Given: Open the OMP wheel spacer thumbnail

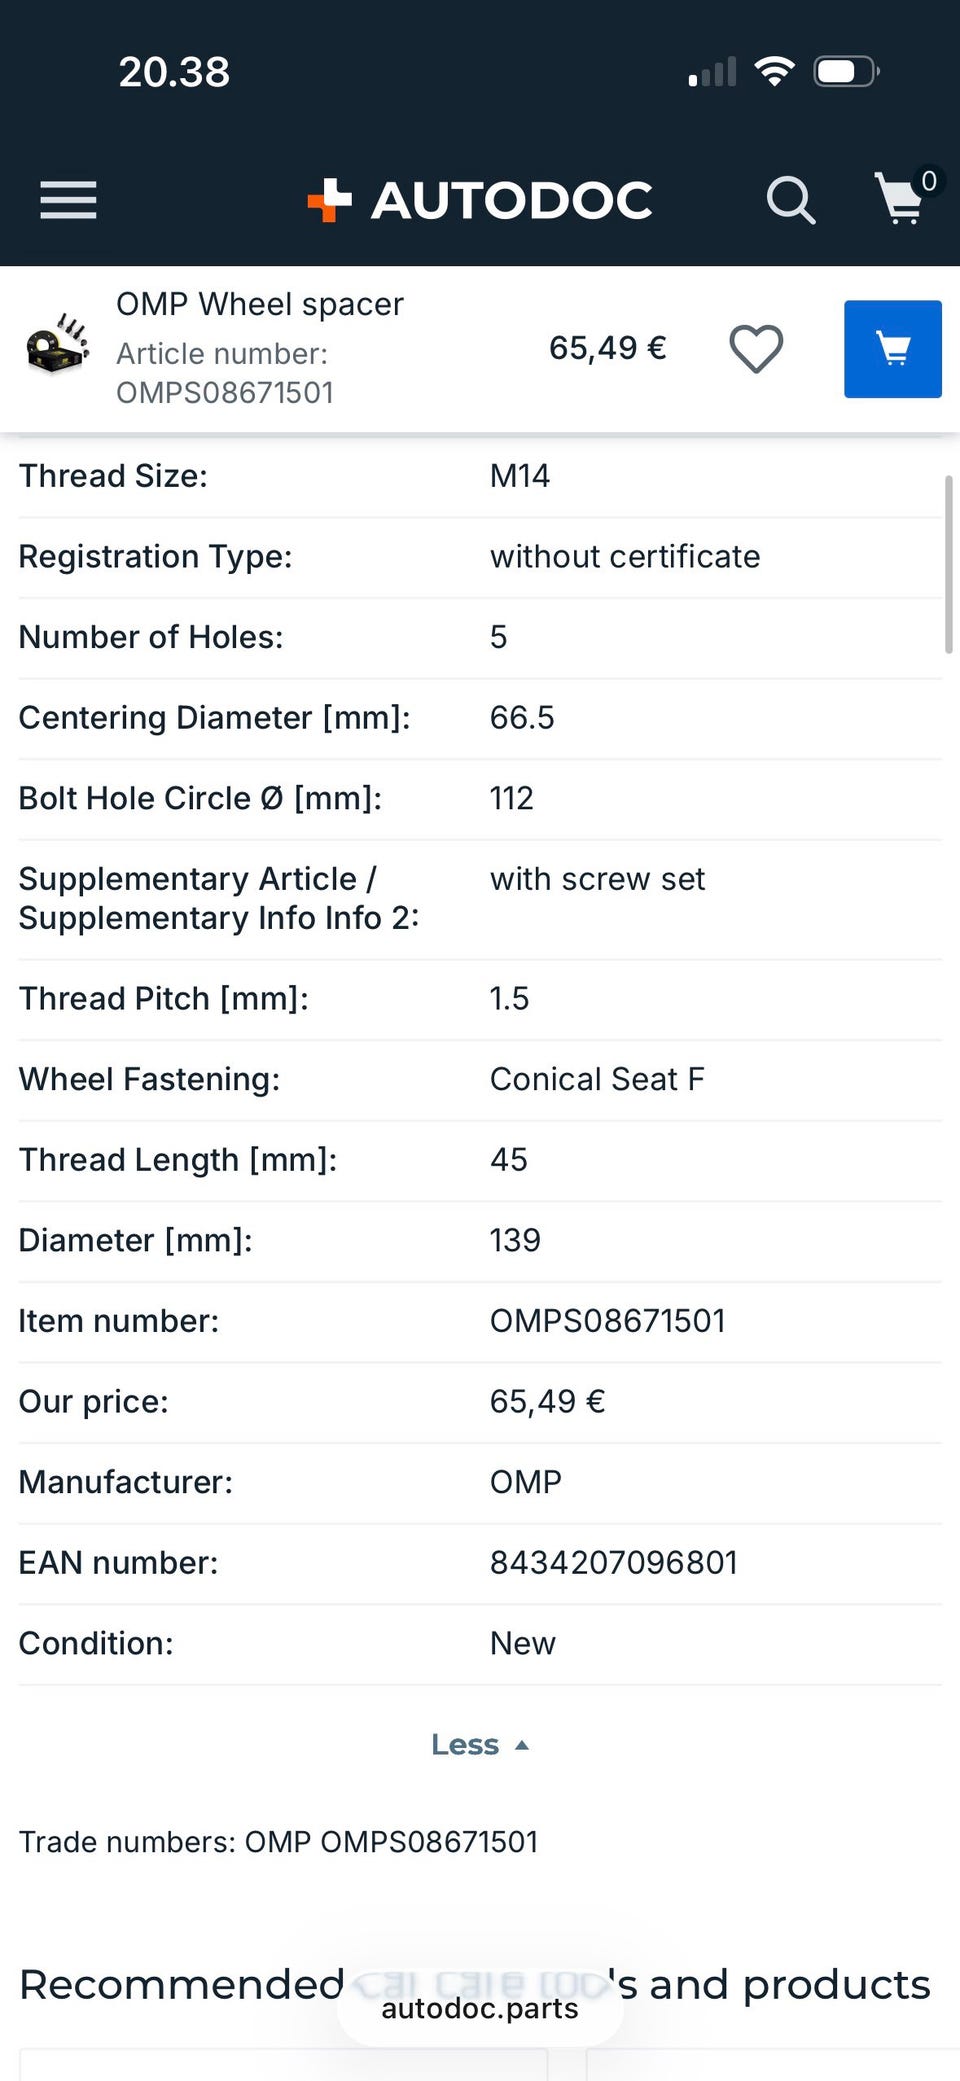Looking at the screenshot, I should [57, 344].
